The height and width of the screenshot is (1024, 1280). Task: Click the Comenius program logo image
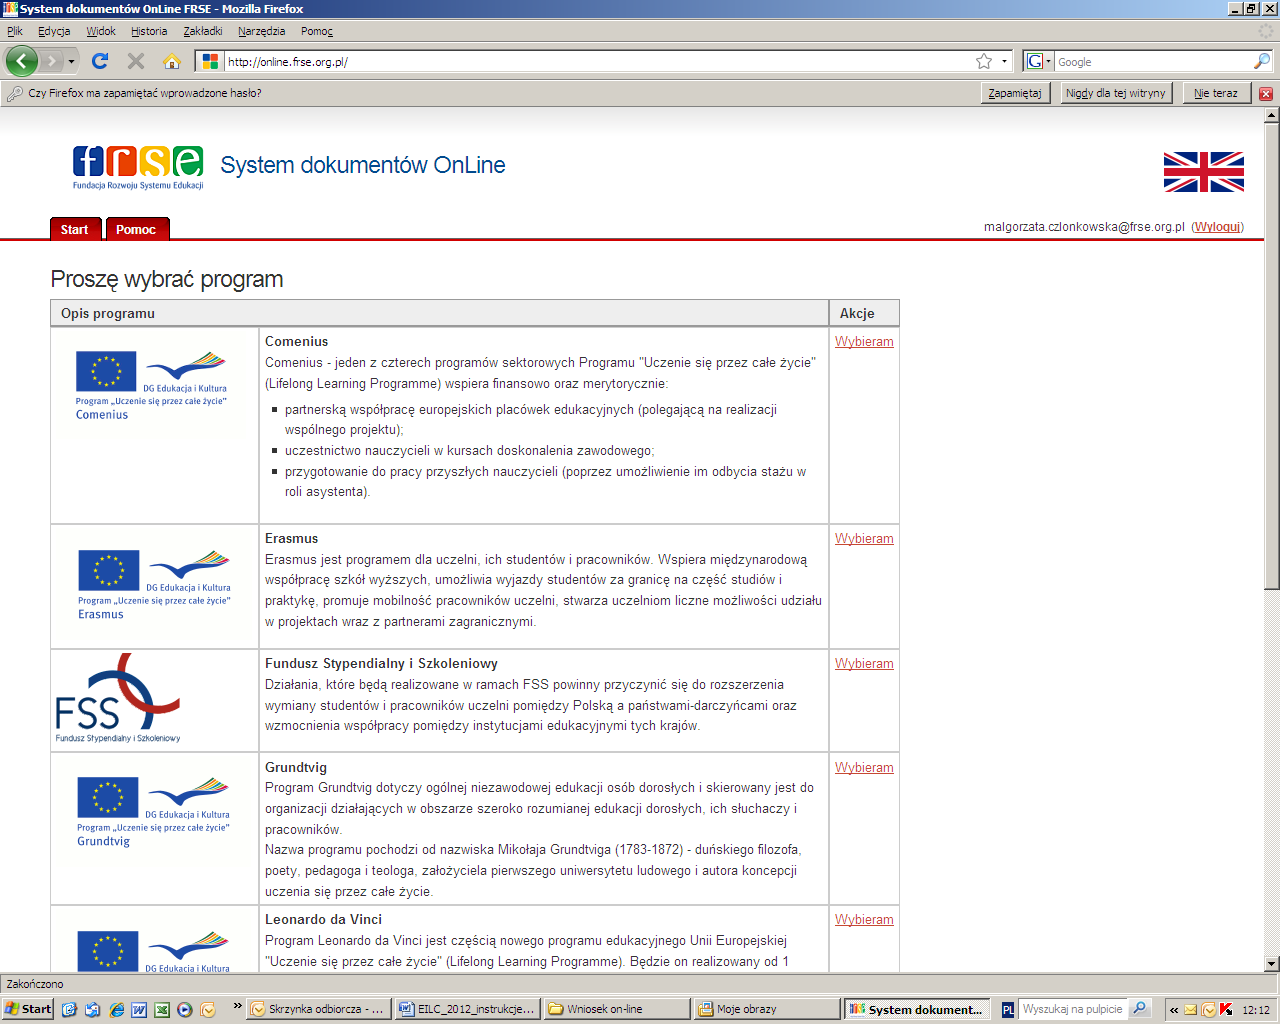[x=152, y=386]
